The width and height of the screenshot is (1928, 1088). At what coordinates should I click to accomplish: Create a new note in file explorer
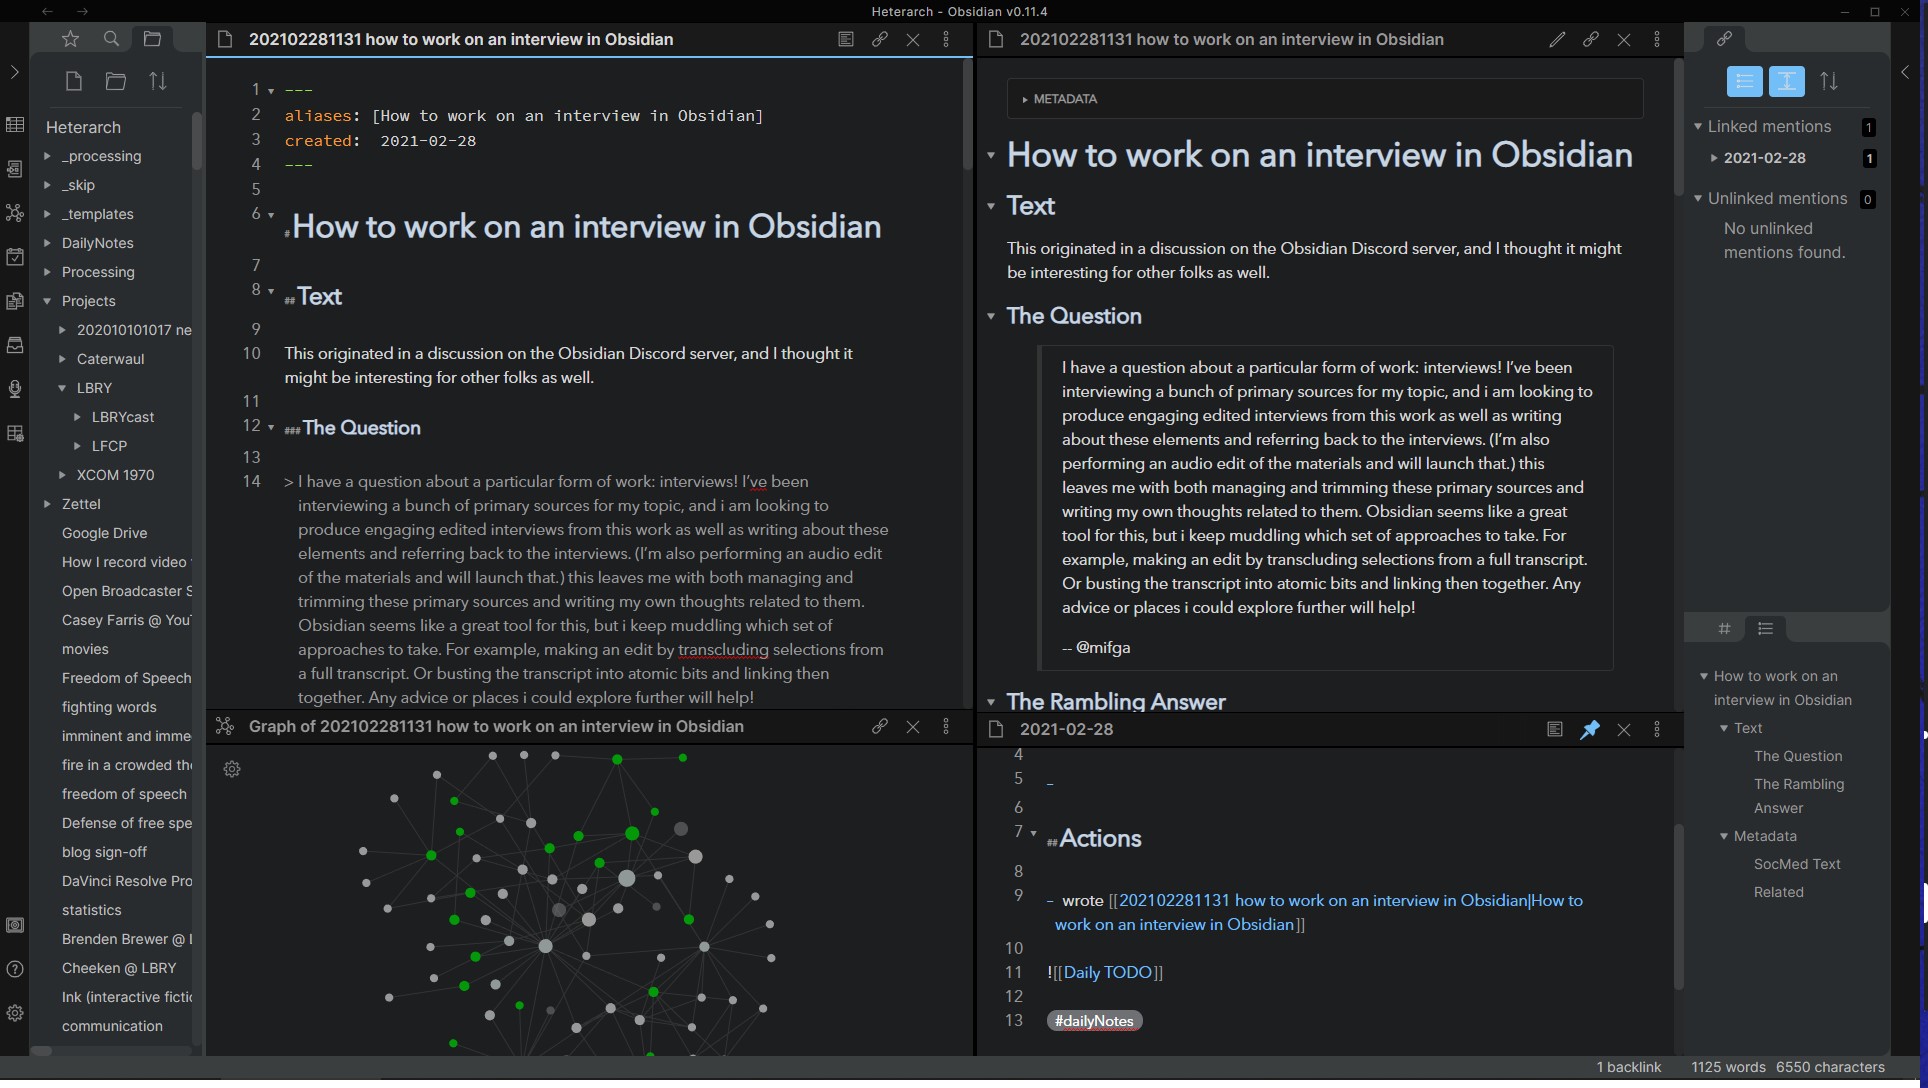coord(73,81)
